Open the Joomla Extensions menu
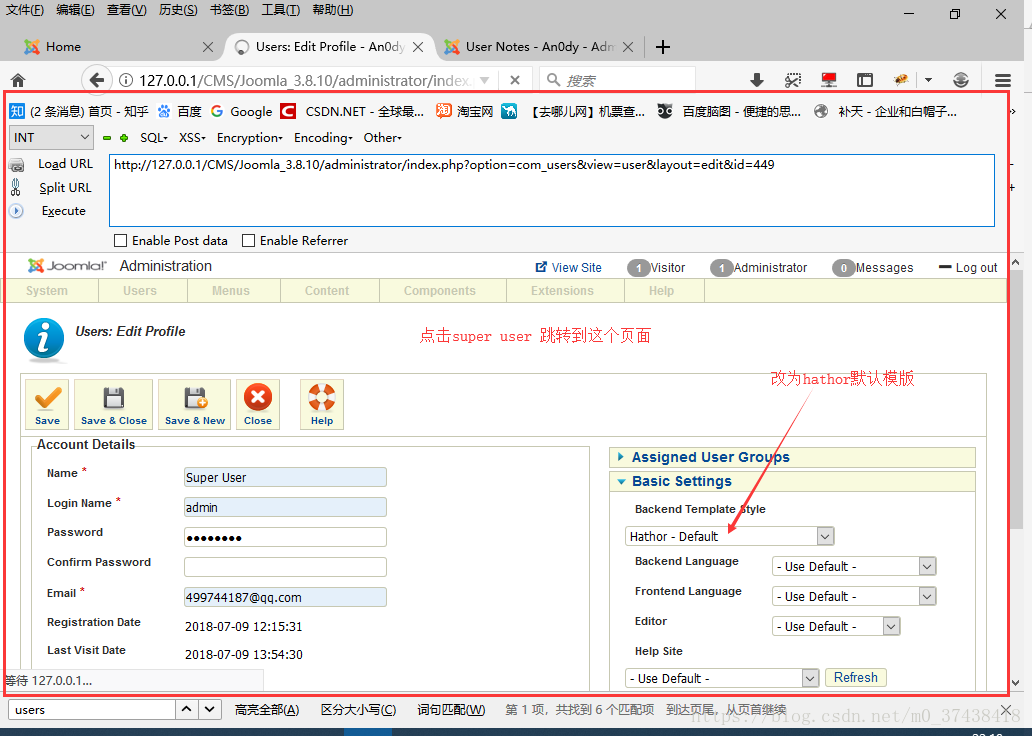This screenshot has height=736, width=1032. (x=562, y=291)
